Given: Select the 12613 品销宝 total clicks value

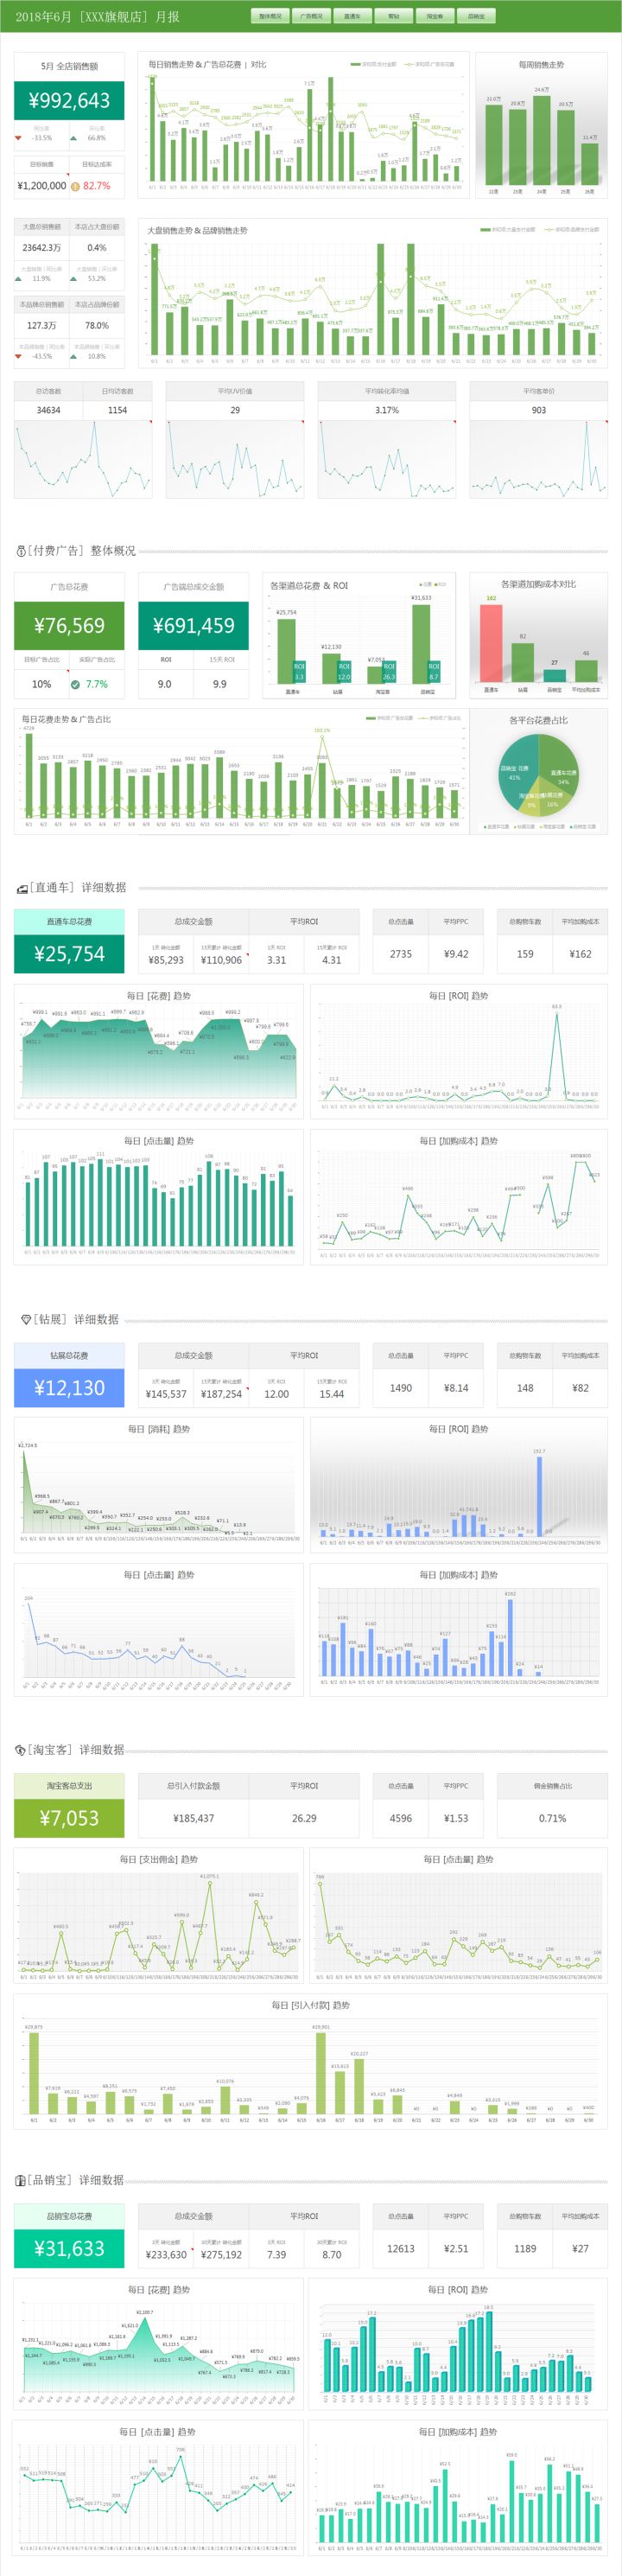Looking at the screenshot, I should 401,2249.
